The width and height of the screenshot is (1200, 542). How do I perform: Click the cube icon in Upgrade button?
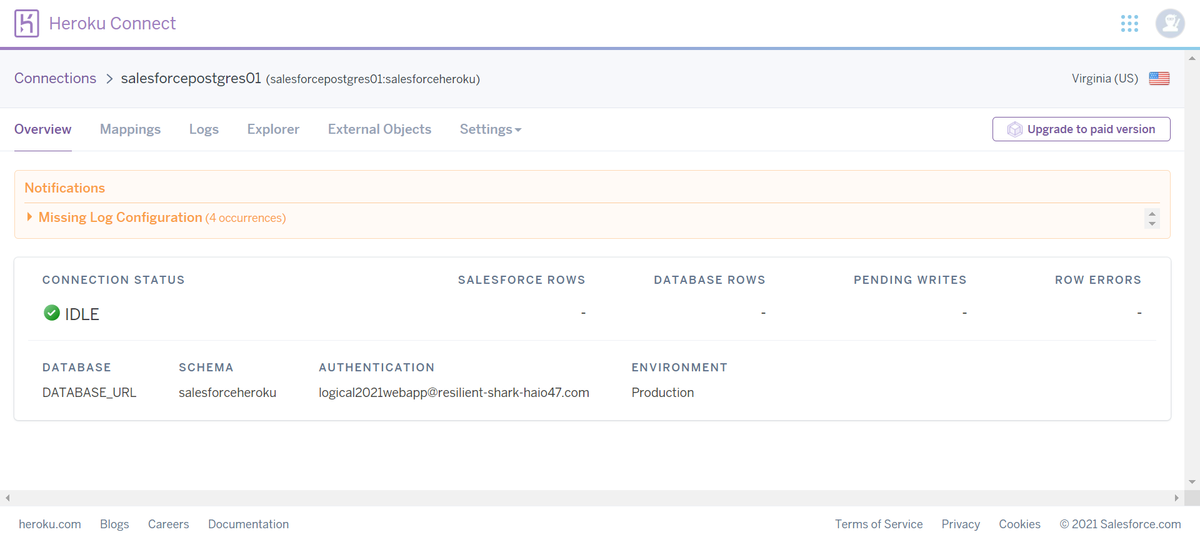tap(1014, 129)
